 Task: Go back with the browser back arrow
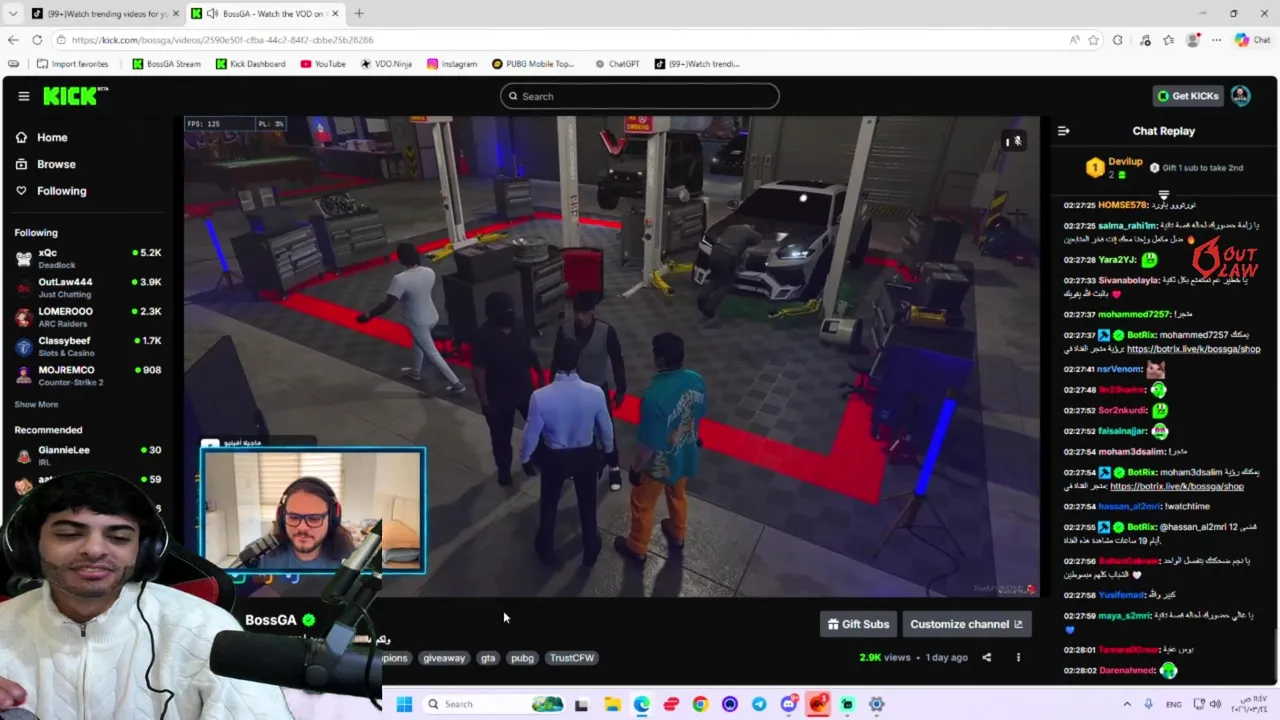click(13, 40)
